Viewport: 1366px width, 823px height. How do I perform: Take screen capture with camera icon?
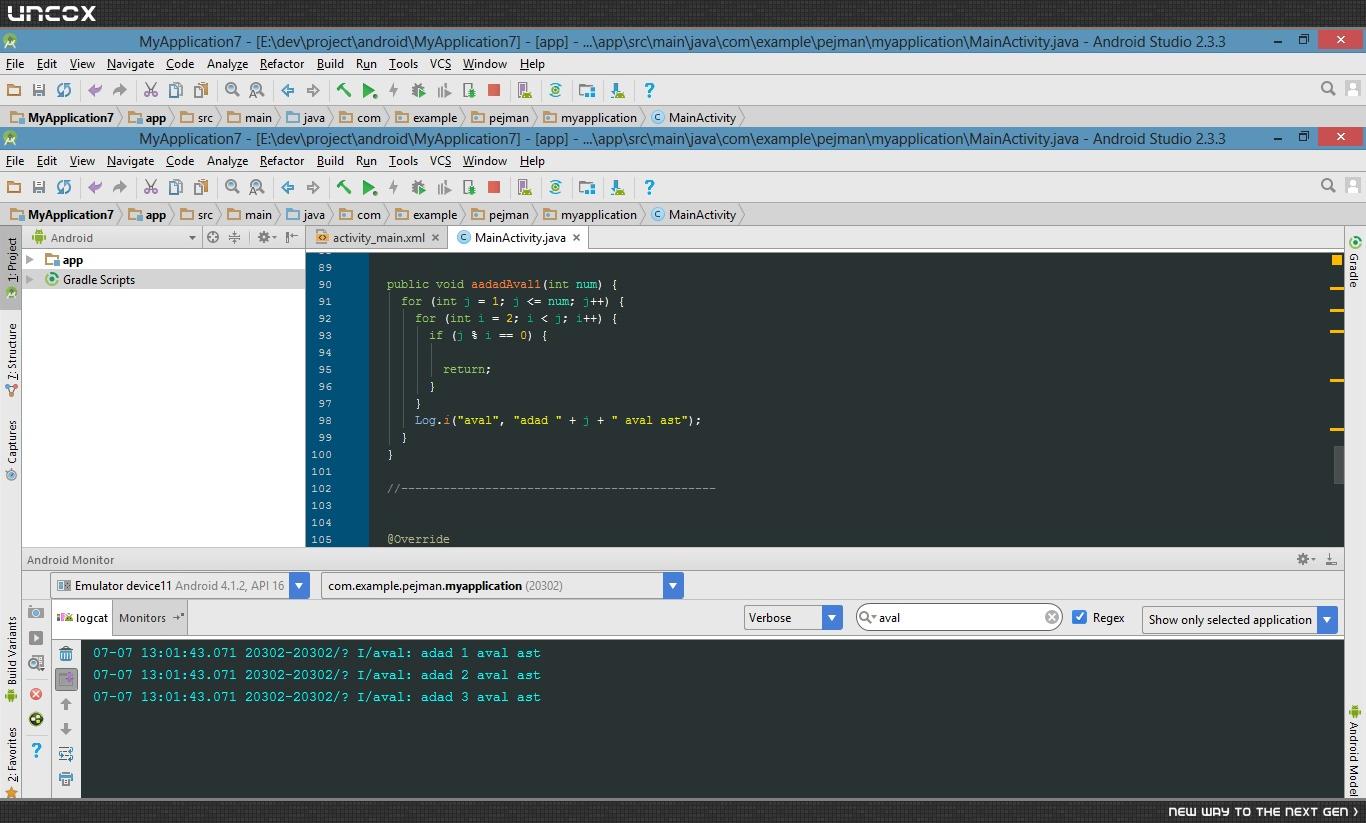(x=36, y=612)
